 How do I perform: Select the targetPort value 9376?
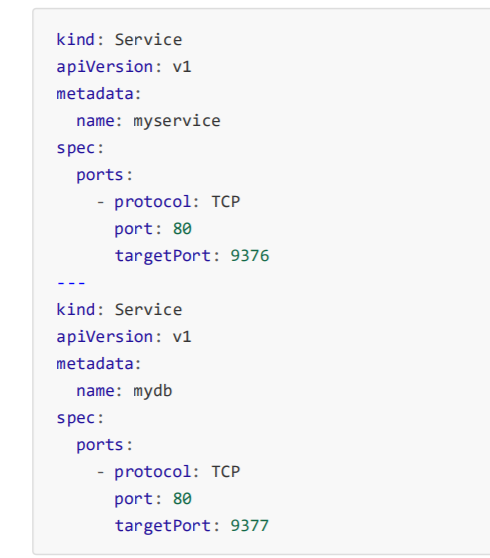250,256
